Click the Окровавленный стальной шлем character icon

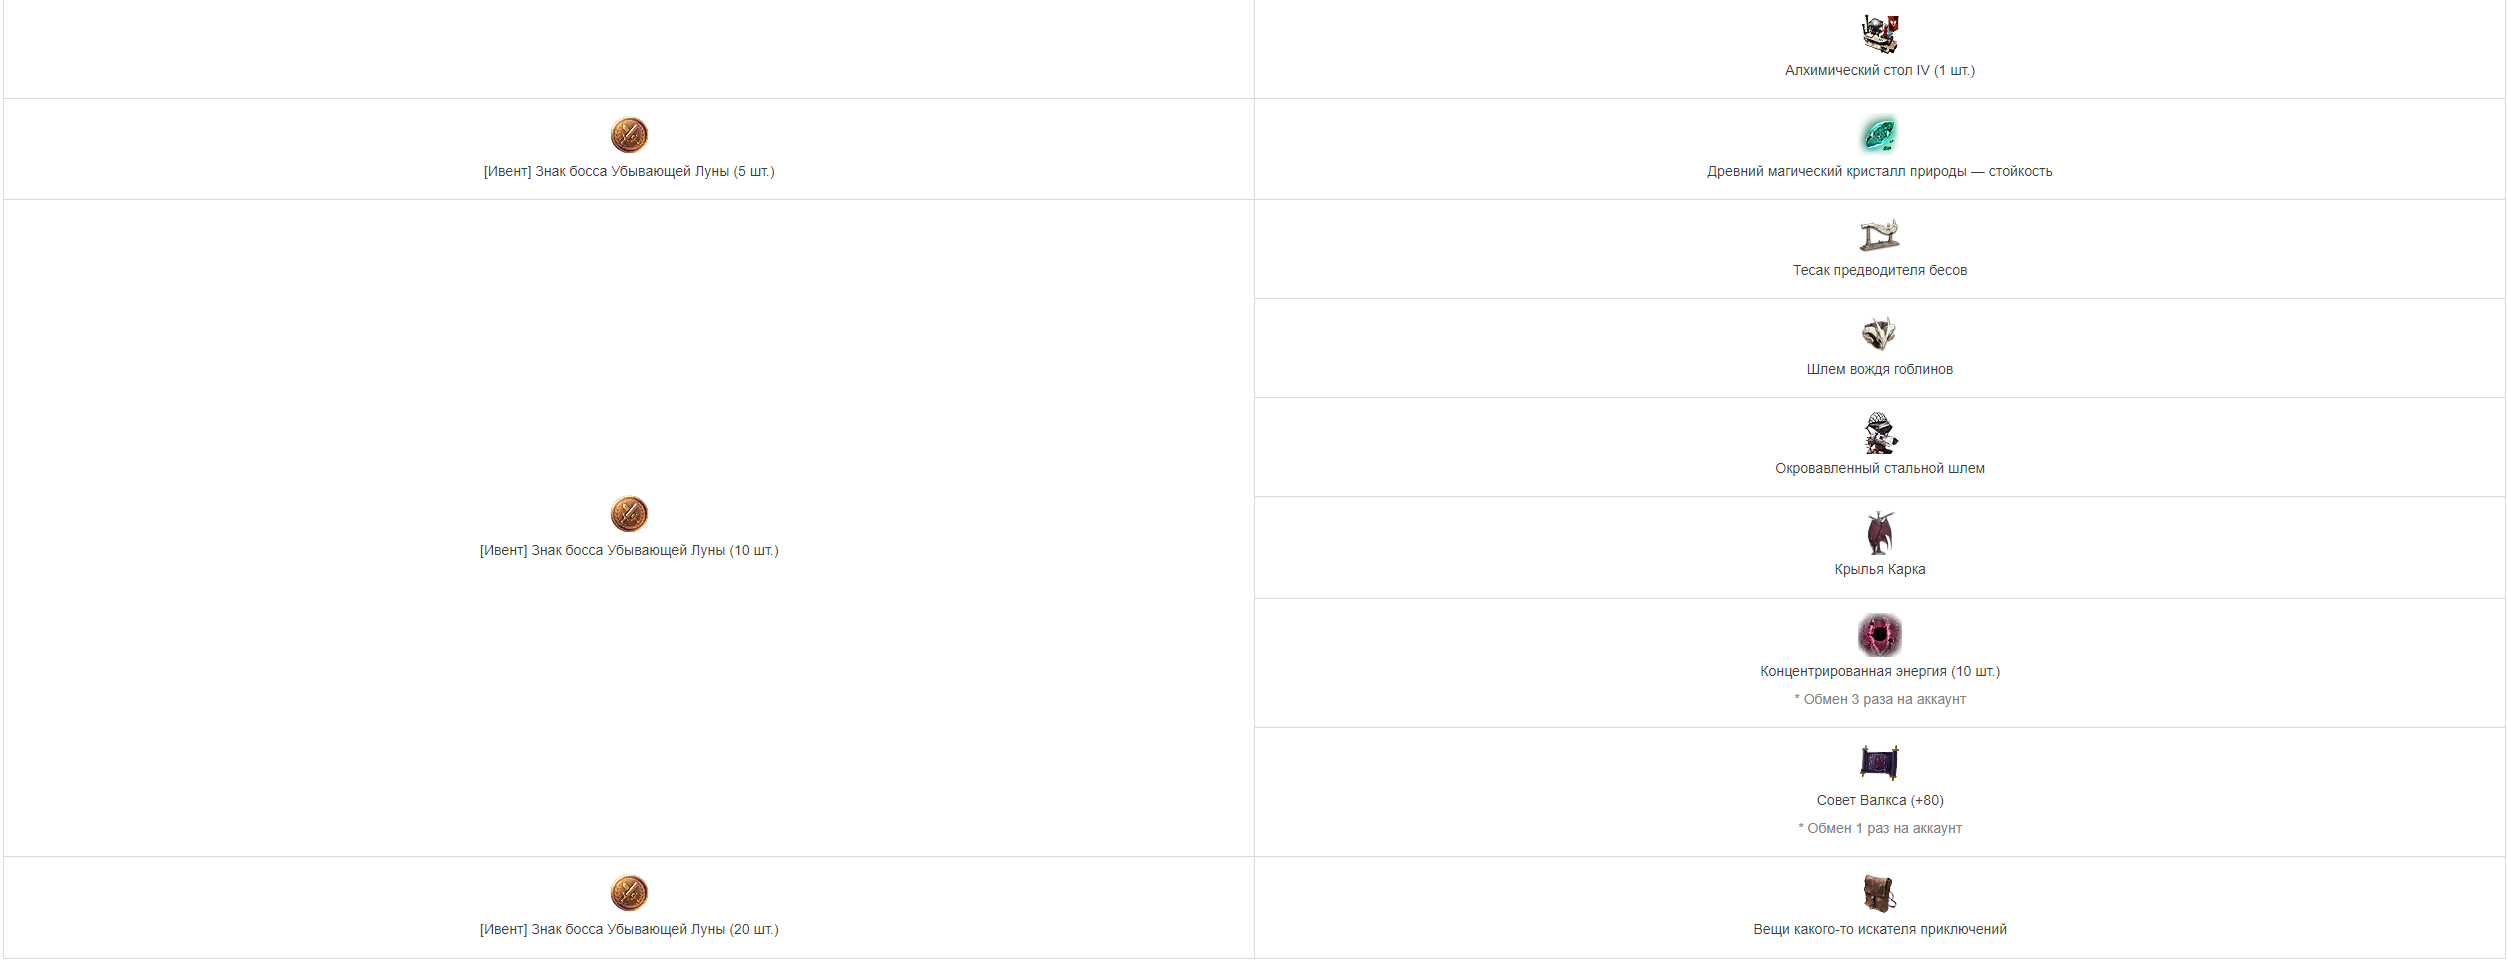[1880, 433]
